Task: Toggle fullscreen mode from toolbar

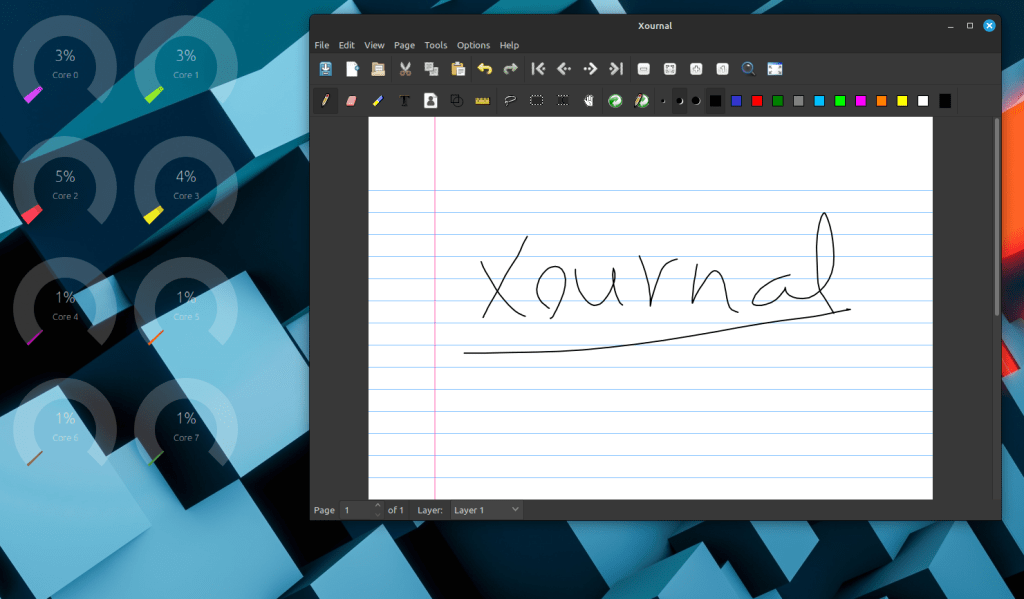Action: point(775,69)
